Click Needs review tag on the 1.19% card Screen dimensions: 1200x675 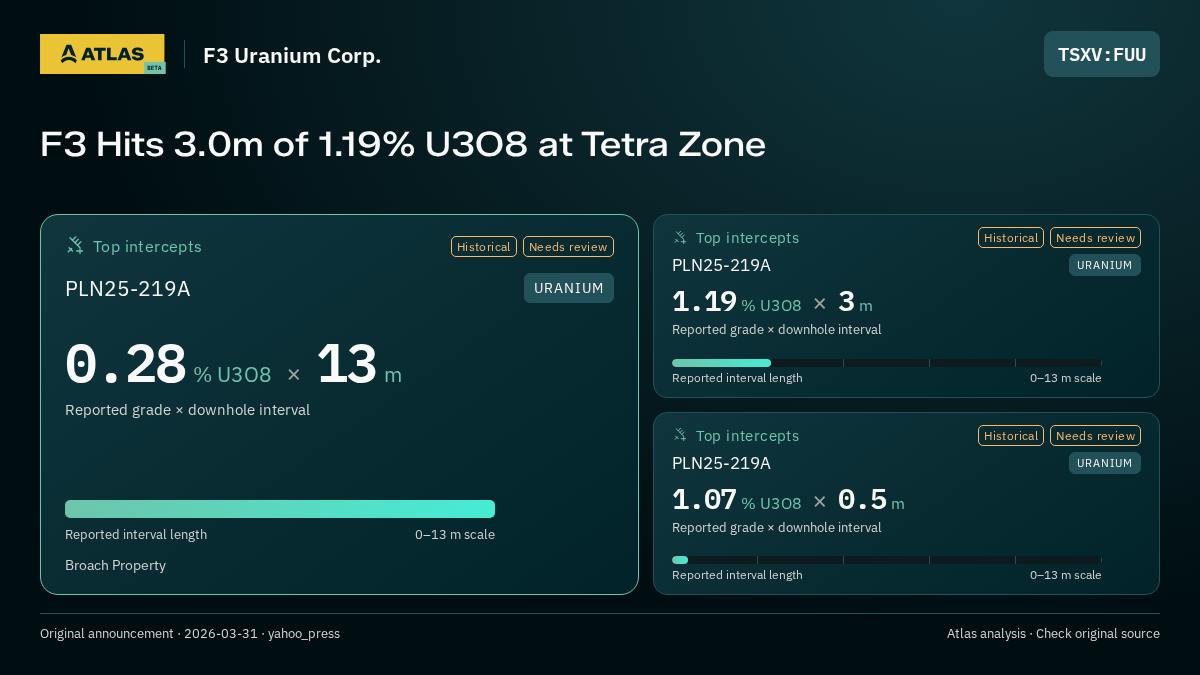pos(1095,238)
